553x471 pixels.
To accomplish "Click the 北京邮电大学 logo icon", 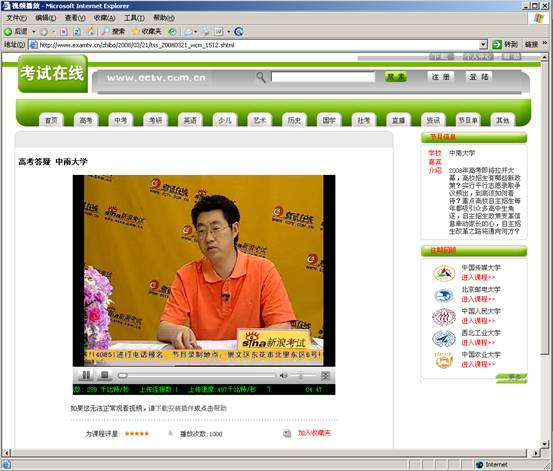I will click(x=444, y=295).
